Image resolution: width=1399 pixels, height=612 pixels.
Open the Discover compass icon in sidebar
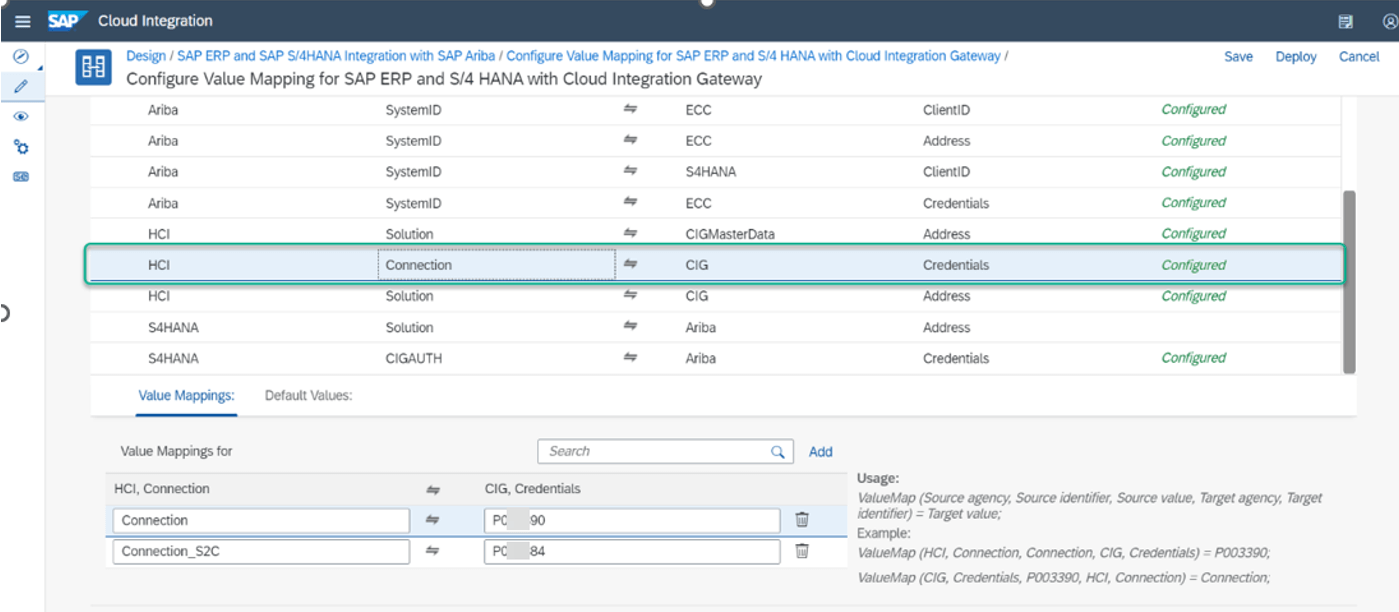pos(20,56)
